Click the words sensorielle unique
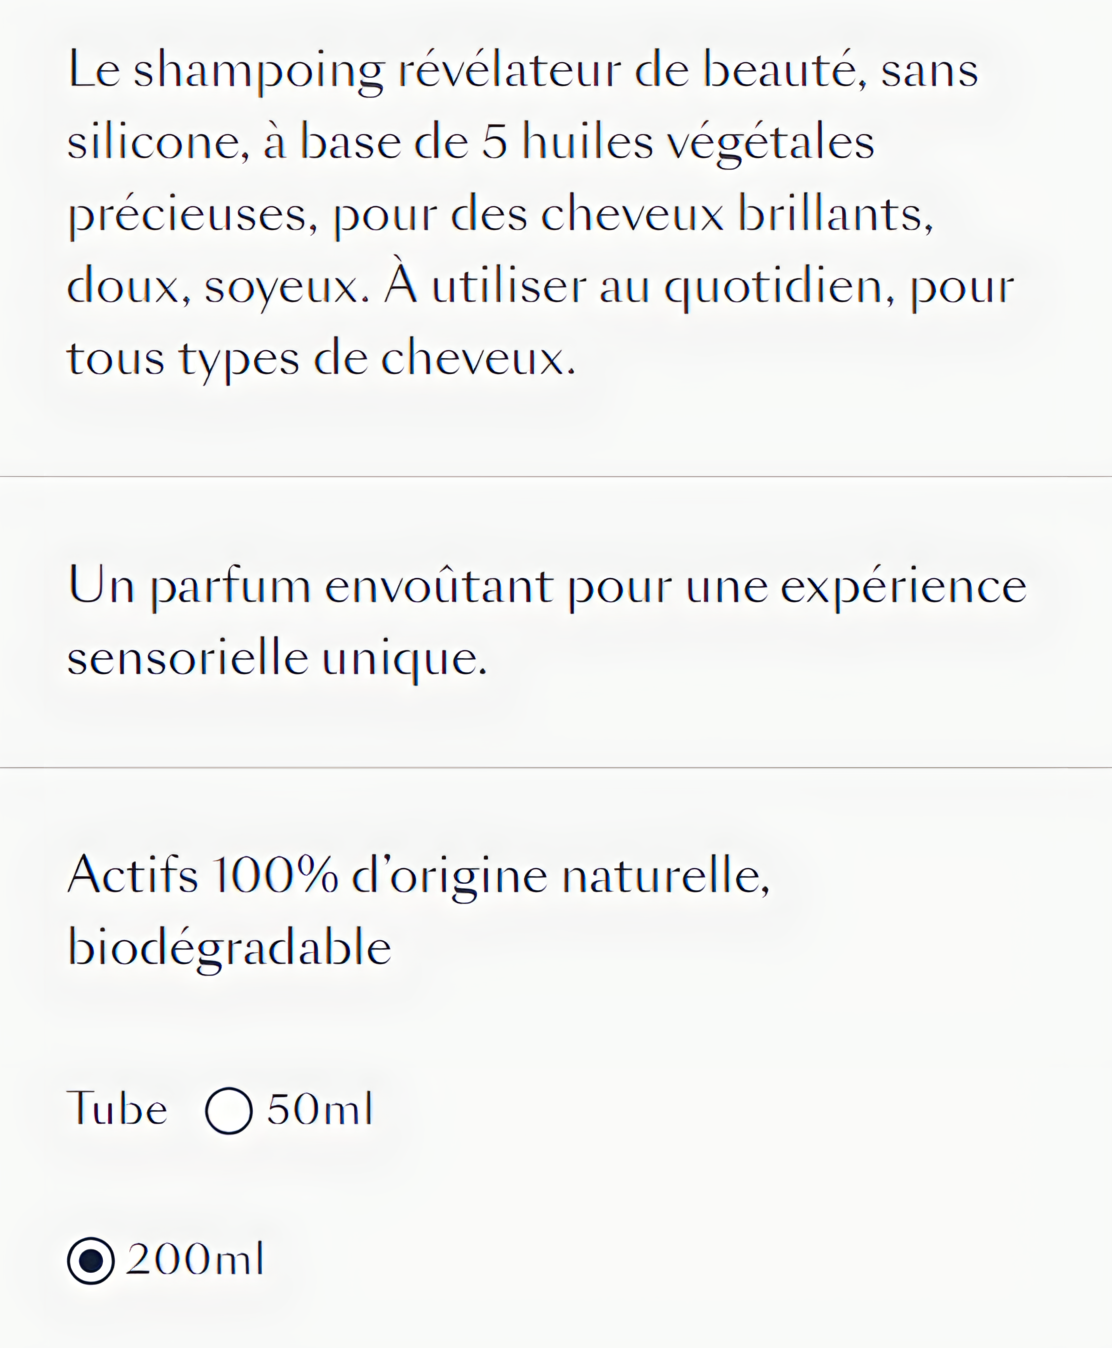This screenshot has width=1112, height=1348. click(277, 658)
